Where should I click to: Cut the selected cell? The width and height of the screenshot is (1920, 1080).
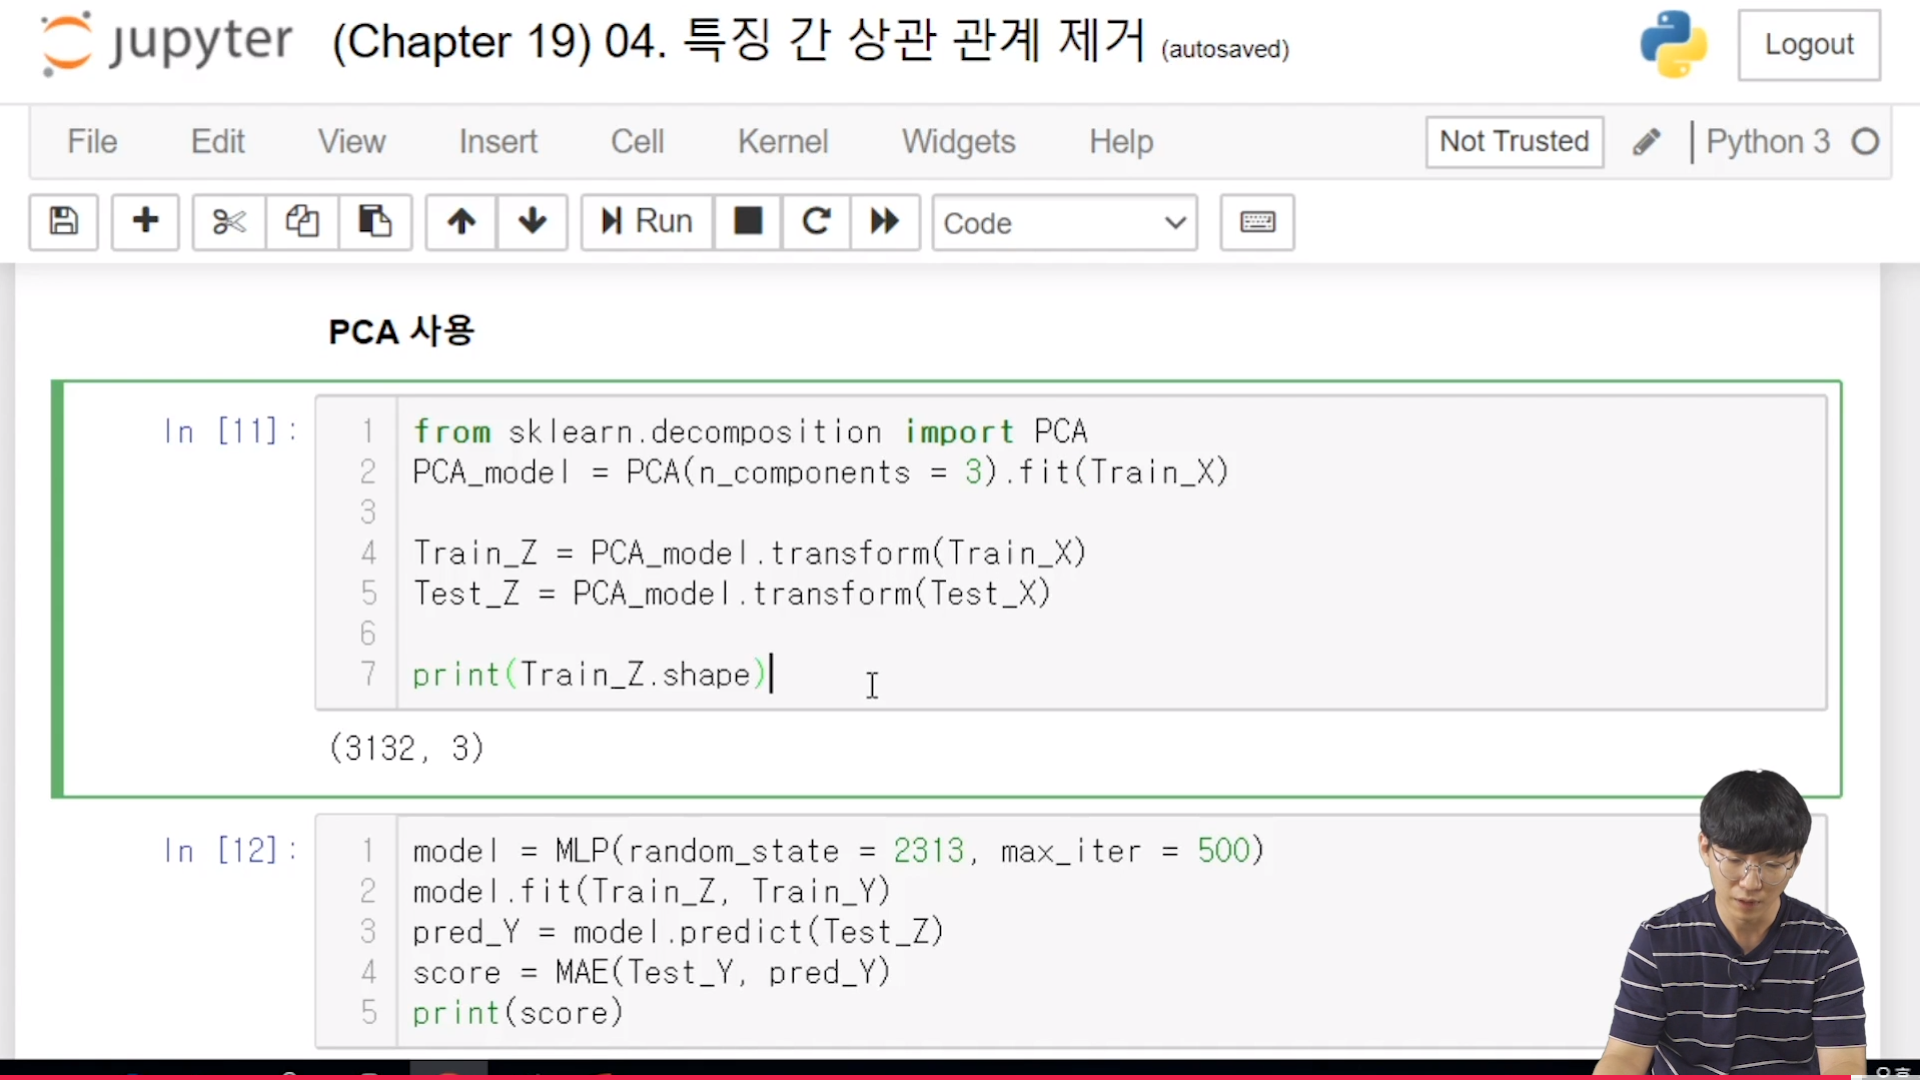pos(229,221)
